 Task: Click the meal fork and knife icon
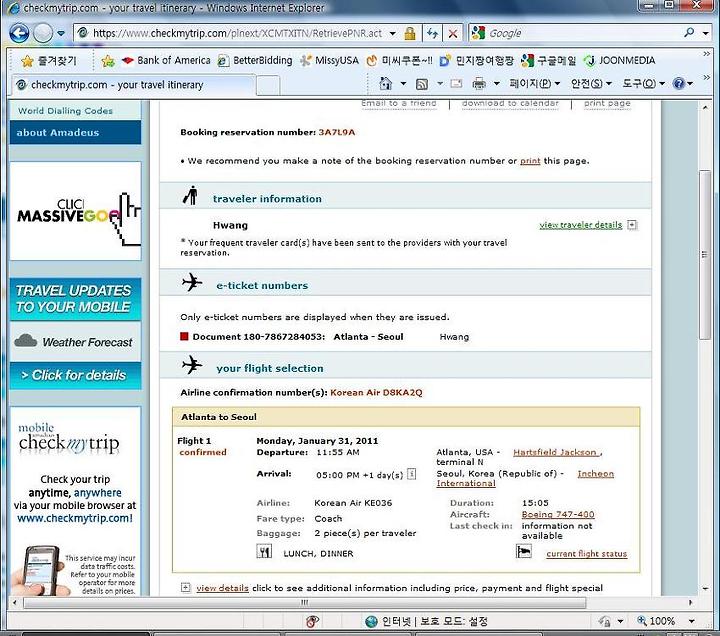tap(264, 552)
